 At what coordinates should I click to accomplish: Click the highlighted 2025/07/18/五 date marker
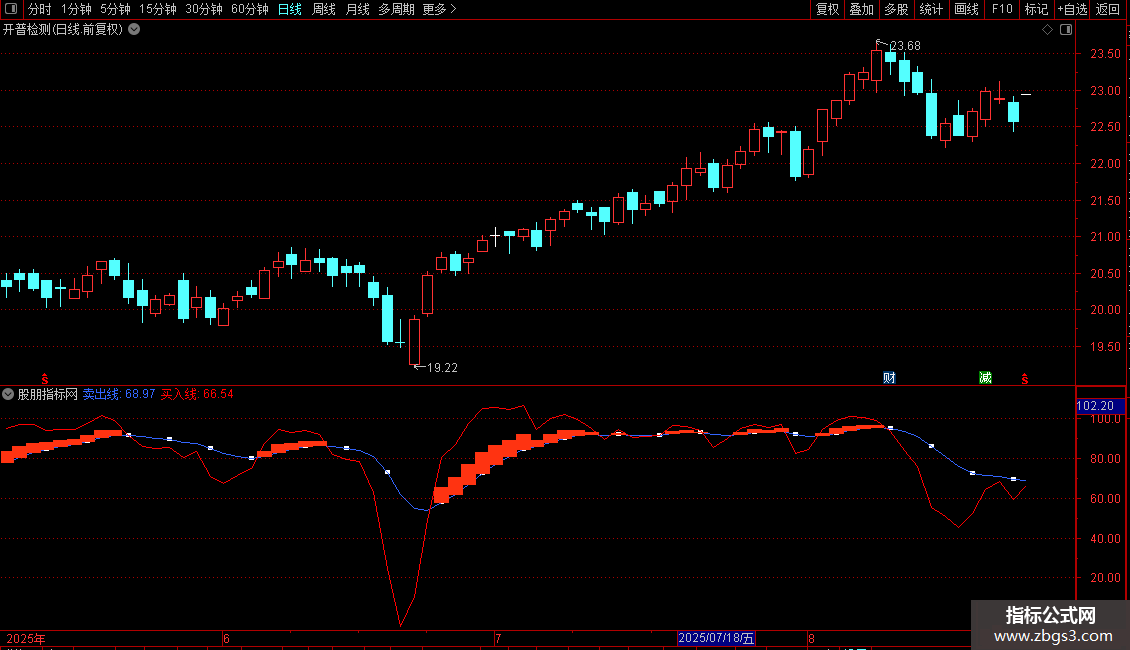[716, 638]
